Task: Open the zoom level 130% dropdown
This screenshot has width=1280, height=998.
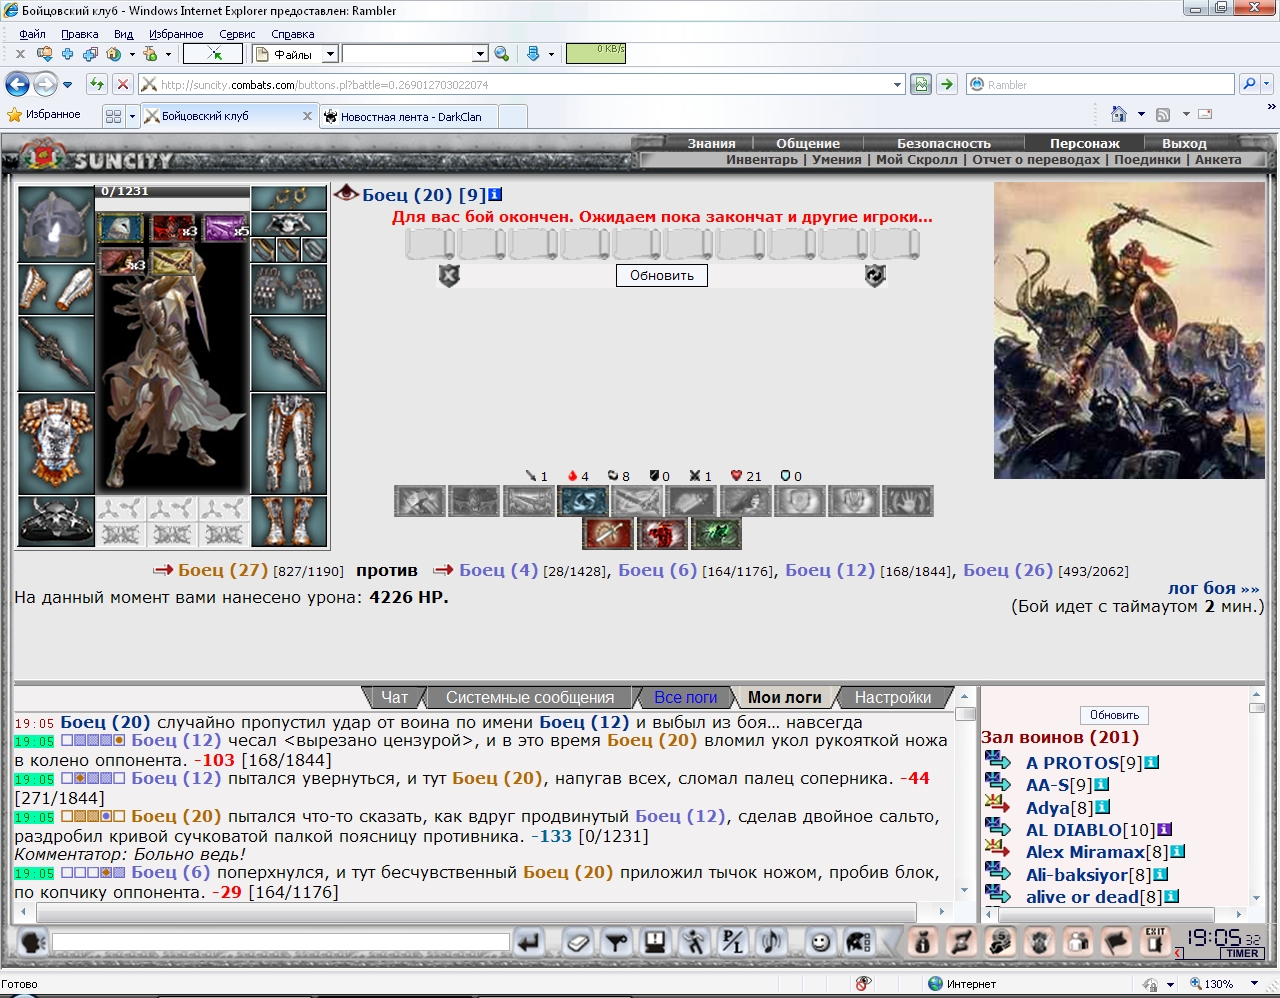Action: pyautogui.click(x=1254, y=984)
